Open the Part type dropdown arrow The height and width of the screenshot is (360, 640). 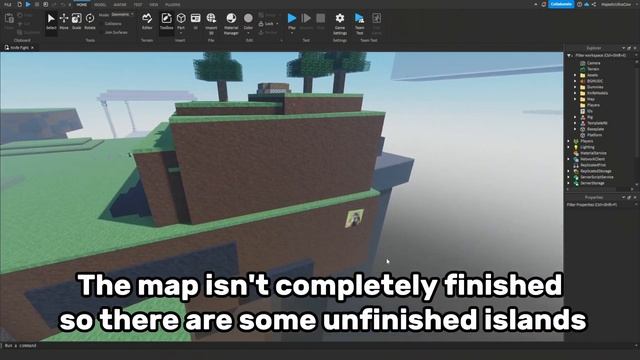181,33
